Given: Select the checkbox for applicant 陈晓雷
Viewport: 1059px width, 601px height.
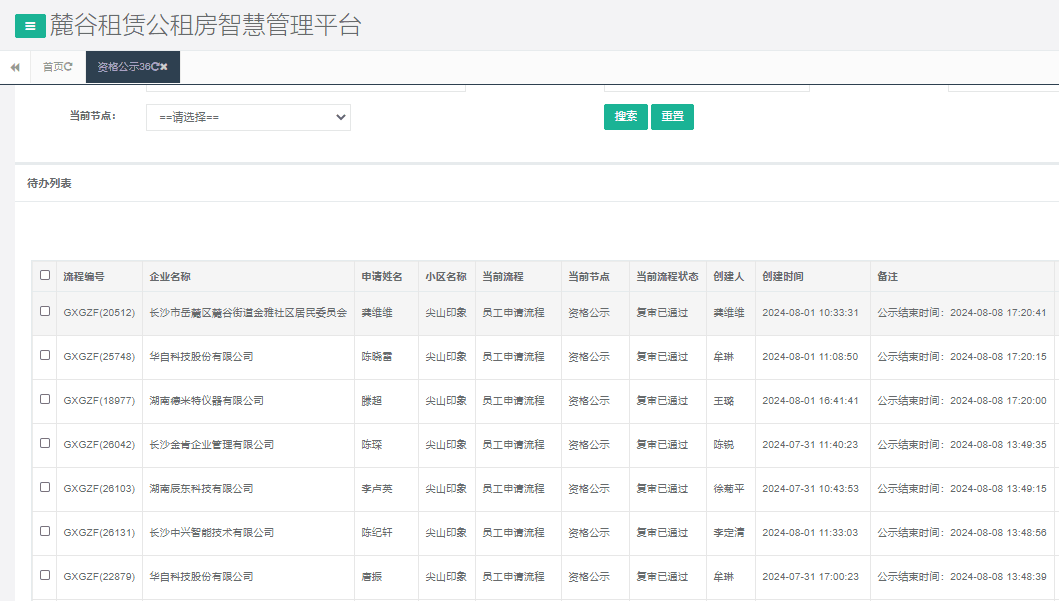Looking at the screenshot, I should coord(44,356).
